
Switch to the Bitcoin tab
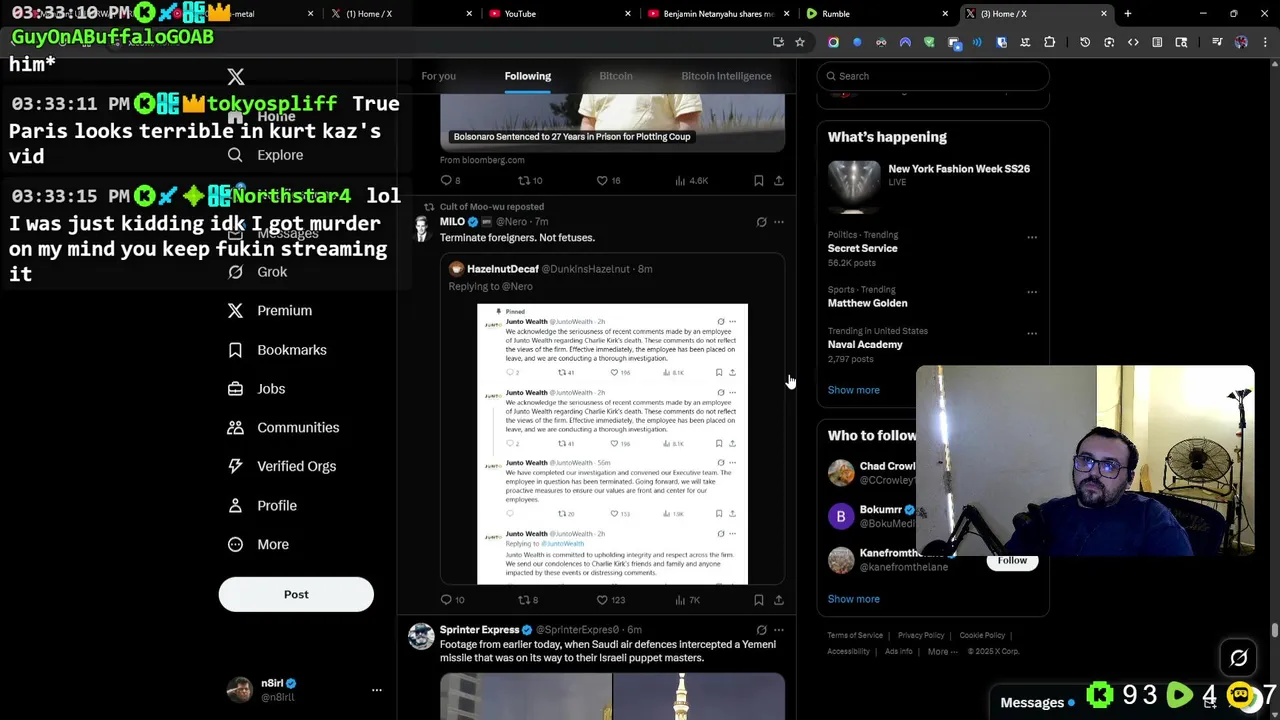click(616, 76)
